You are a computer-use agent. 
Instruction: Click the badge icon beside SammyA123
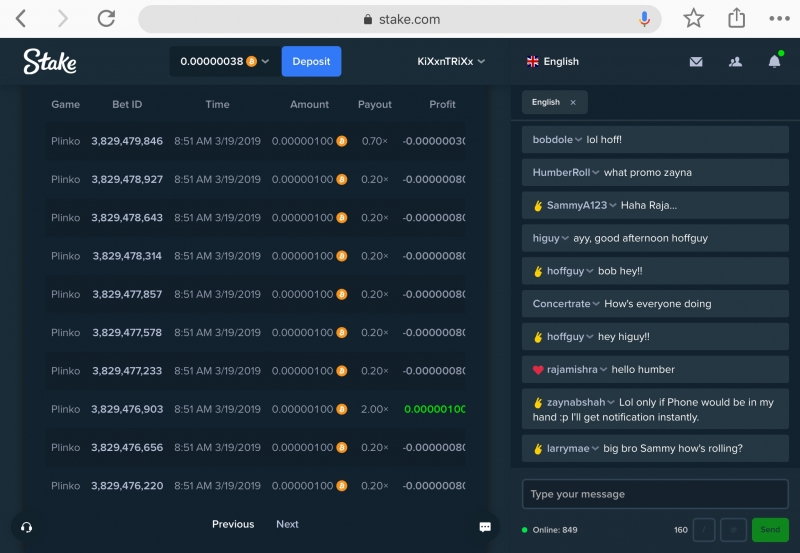pyautogui.click(x=538, y=206)
